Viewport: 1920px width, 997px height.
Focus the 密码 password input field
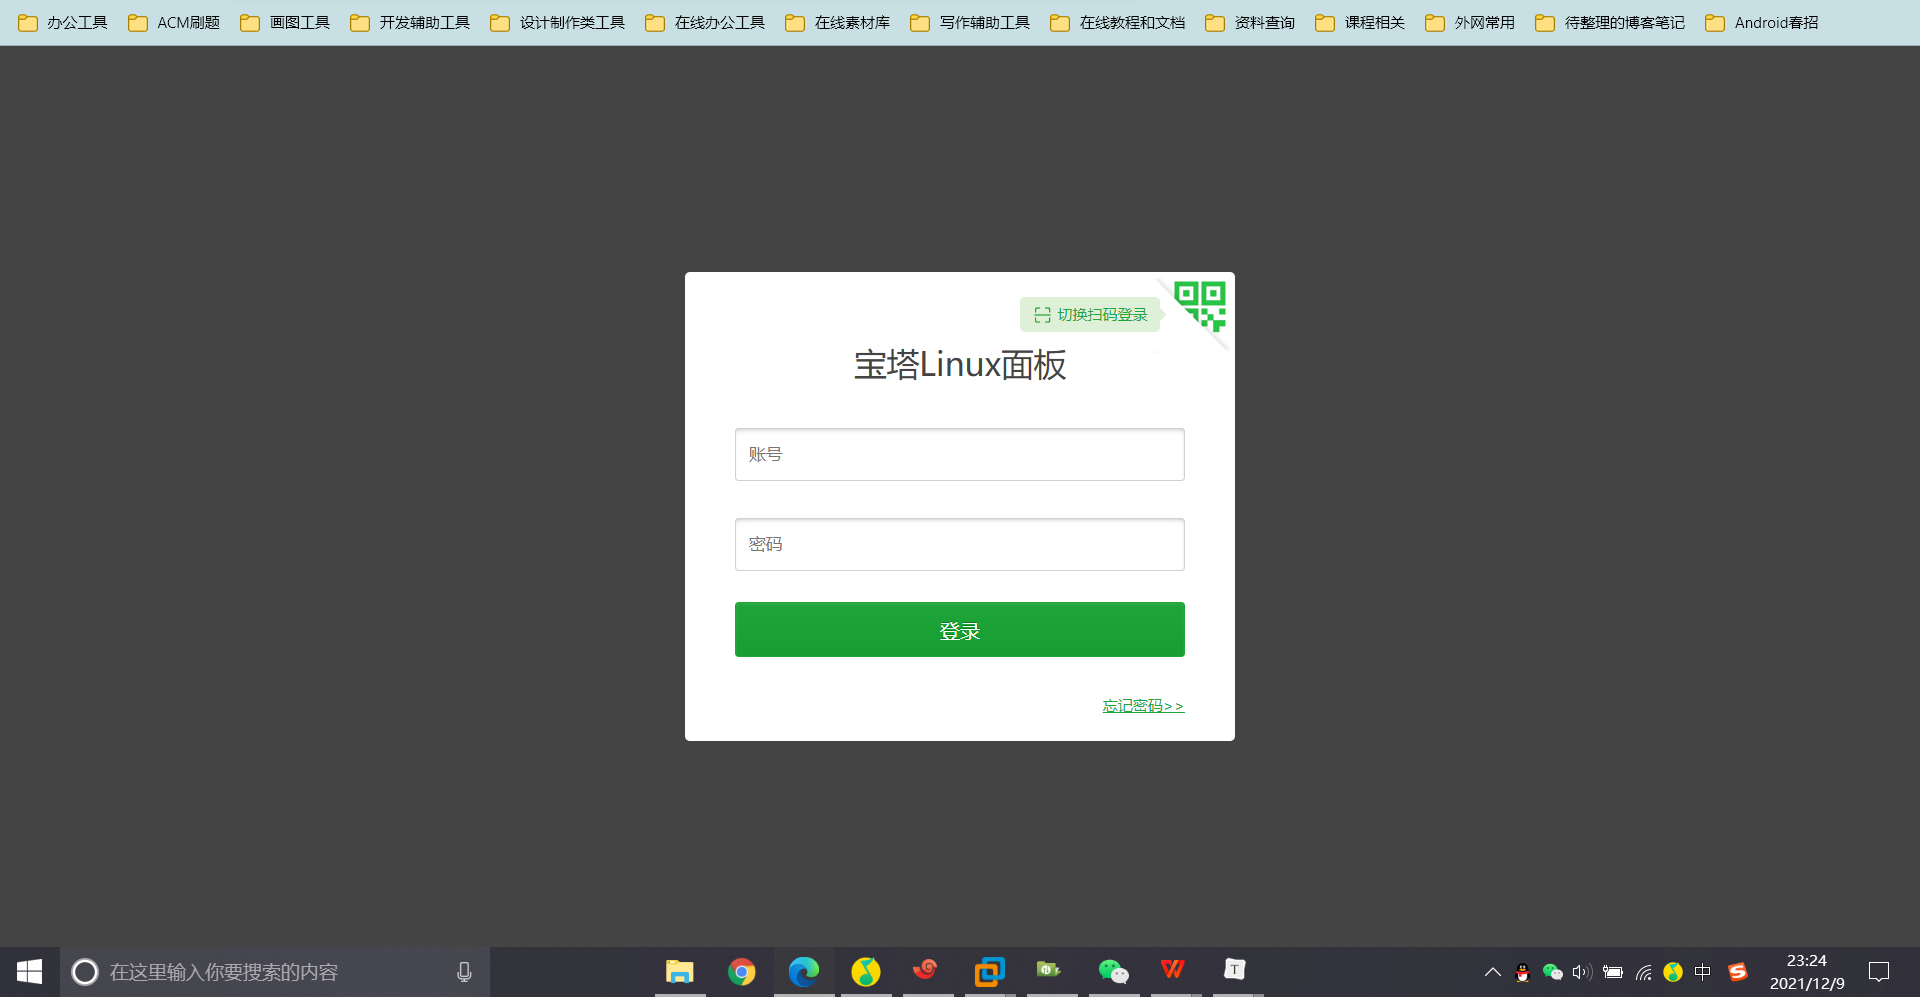960,544
